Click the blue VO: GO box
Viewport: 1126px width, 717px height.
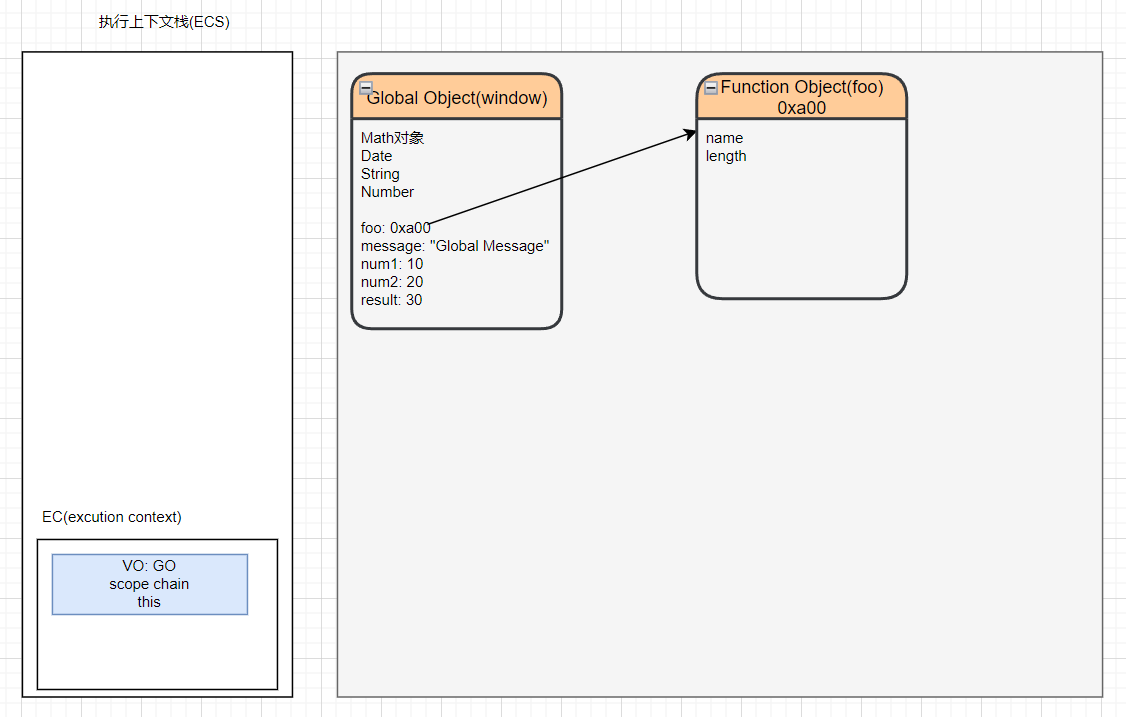coord(149,584)
